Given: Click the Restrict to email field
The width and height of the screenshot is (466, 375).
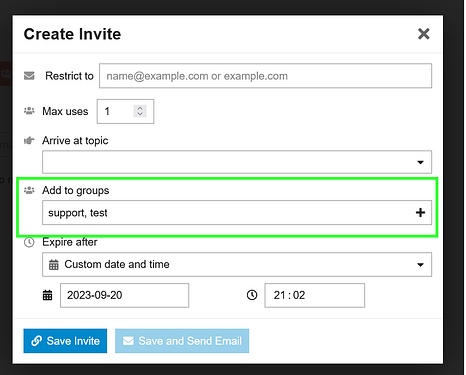Looking at the screenshot, I should 265,76.
